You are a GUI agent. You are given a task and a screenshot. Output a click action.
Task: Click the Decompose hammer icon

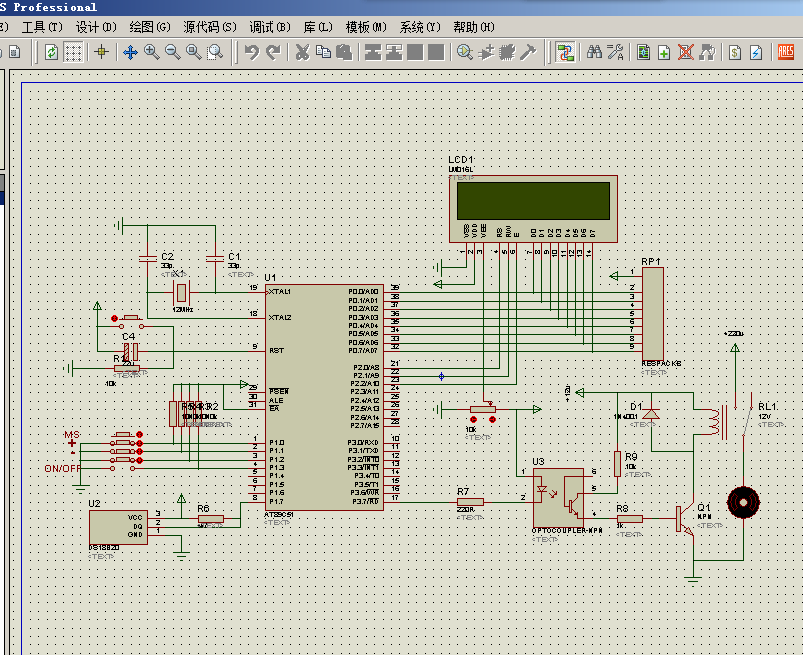528,52
